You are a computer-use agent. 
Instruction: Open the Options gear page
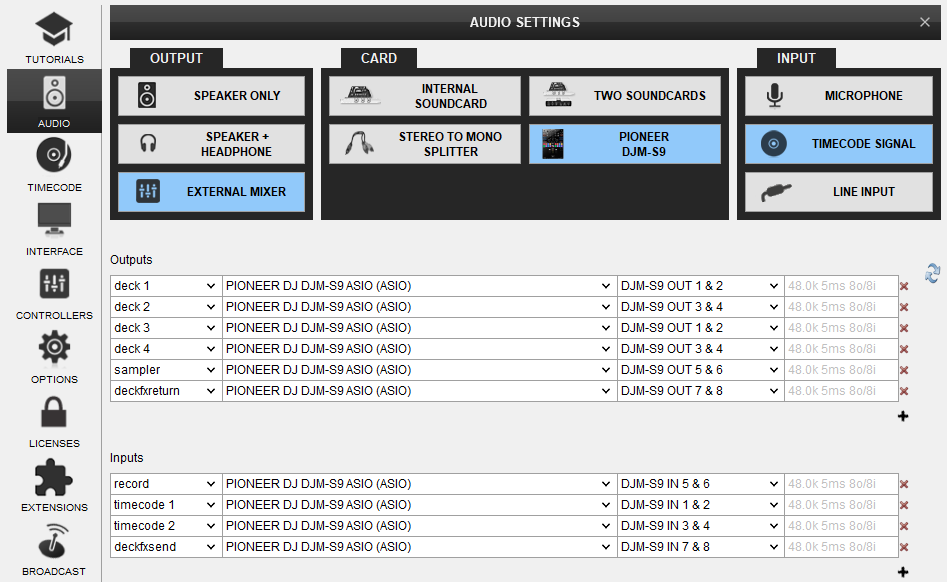click(54, 356)
